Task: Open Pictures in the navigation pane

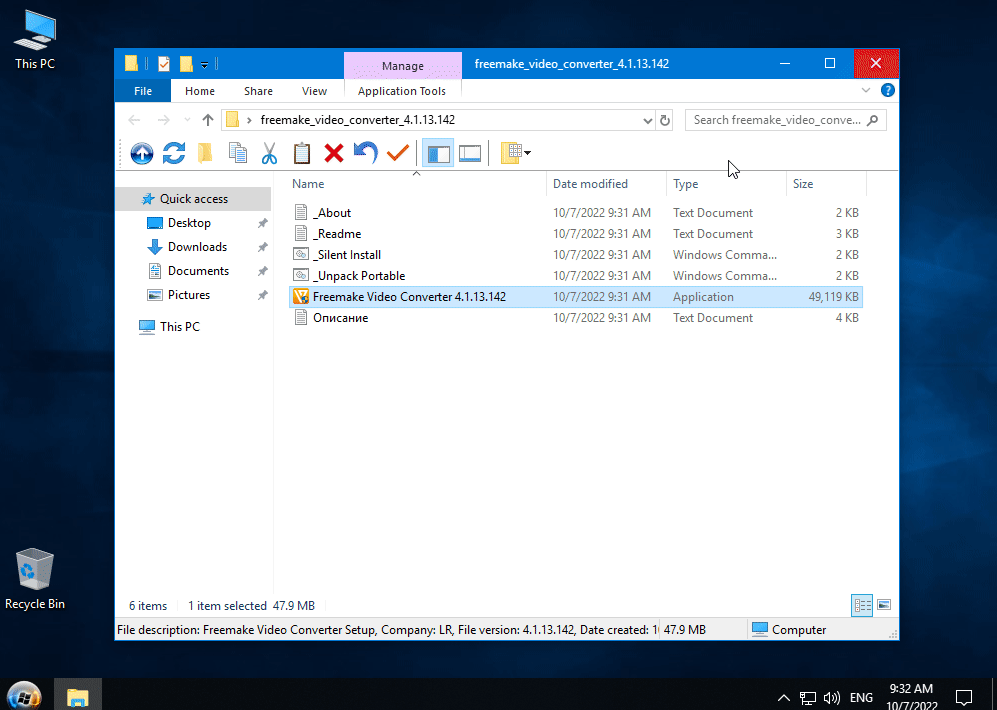Action: point(189,295)
